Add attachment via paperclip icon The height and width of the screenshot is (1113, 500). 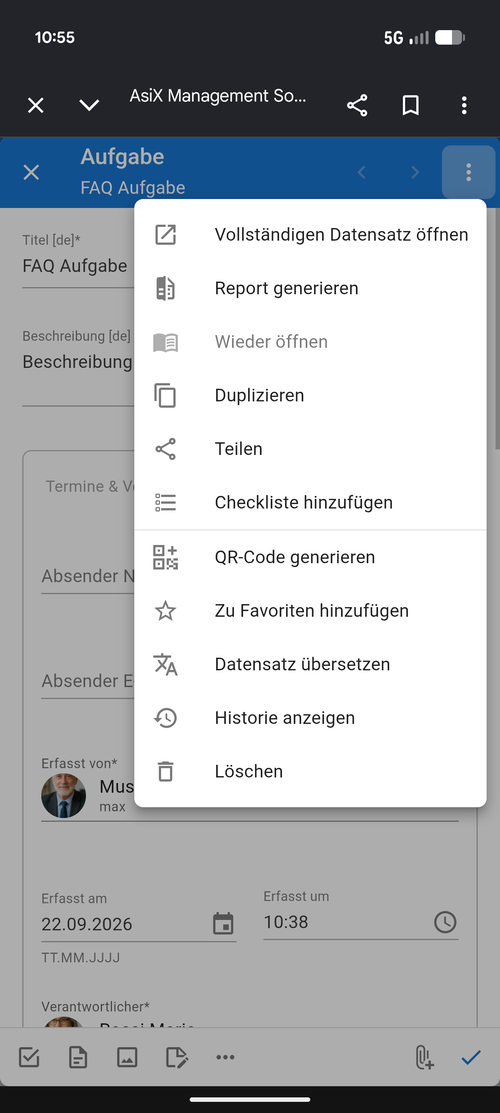pos(424,1058)
